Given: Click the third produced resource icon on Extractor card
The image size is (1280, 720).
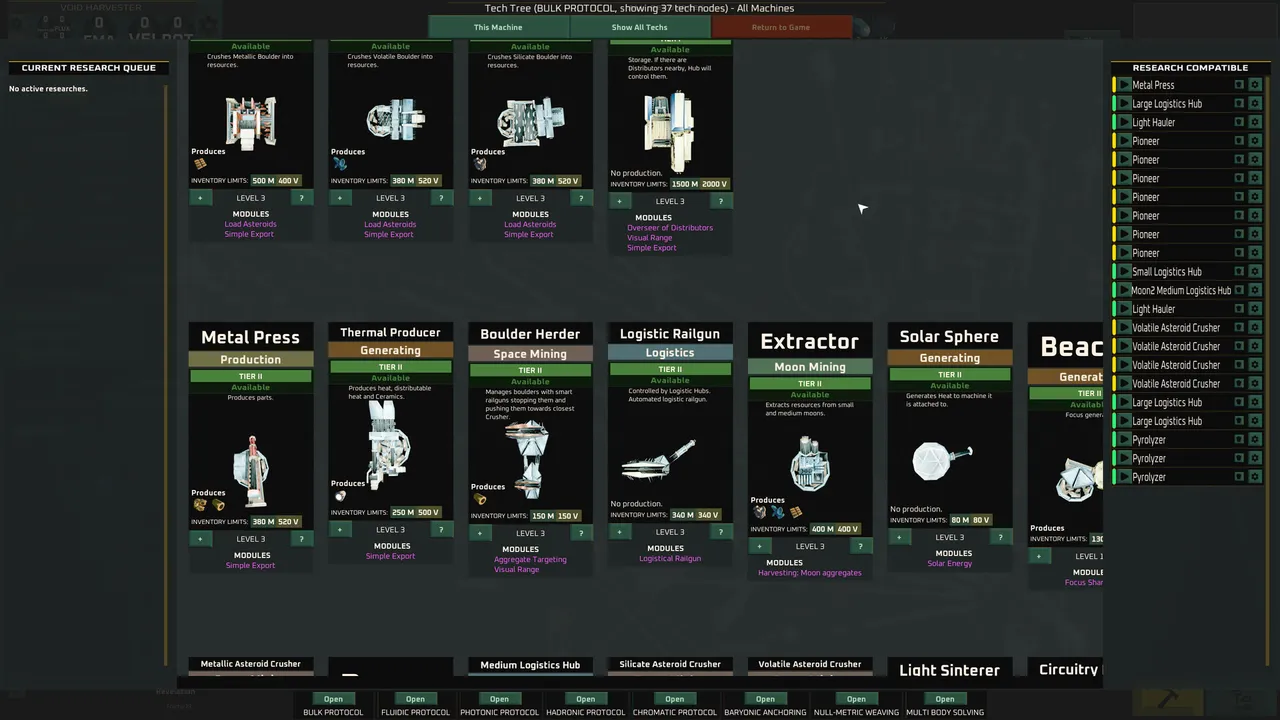Looking at the screenshot, I should coord(796,512).
